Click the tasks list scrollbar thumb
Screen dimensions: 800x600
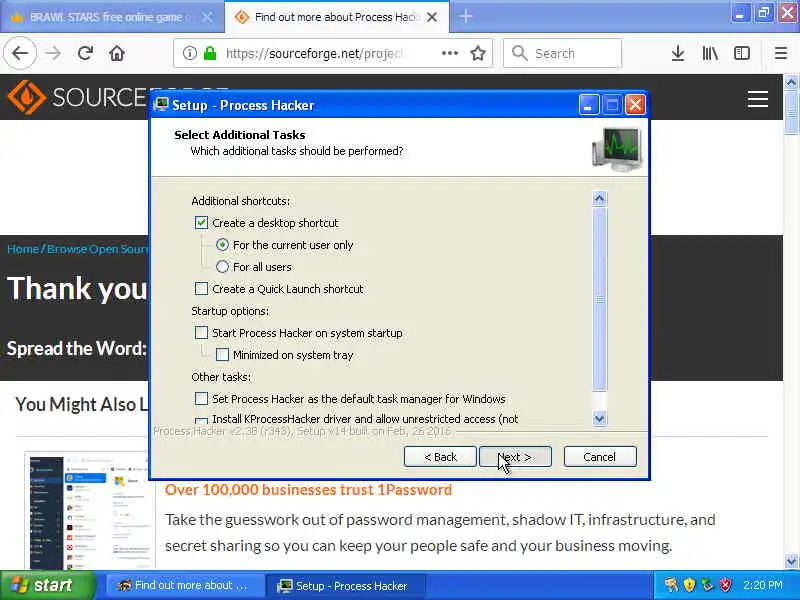pyautogui.click(x=599, y=299)
